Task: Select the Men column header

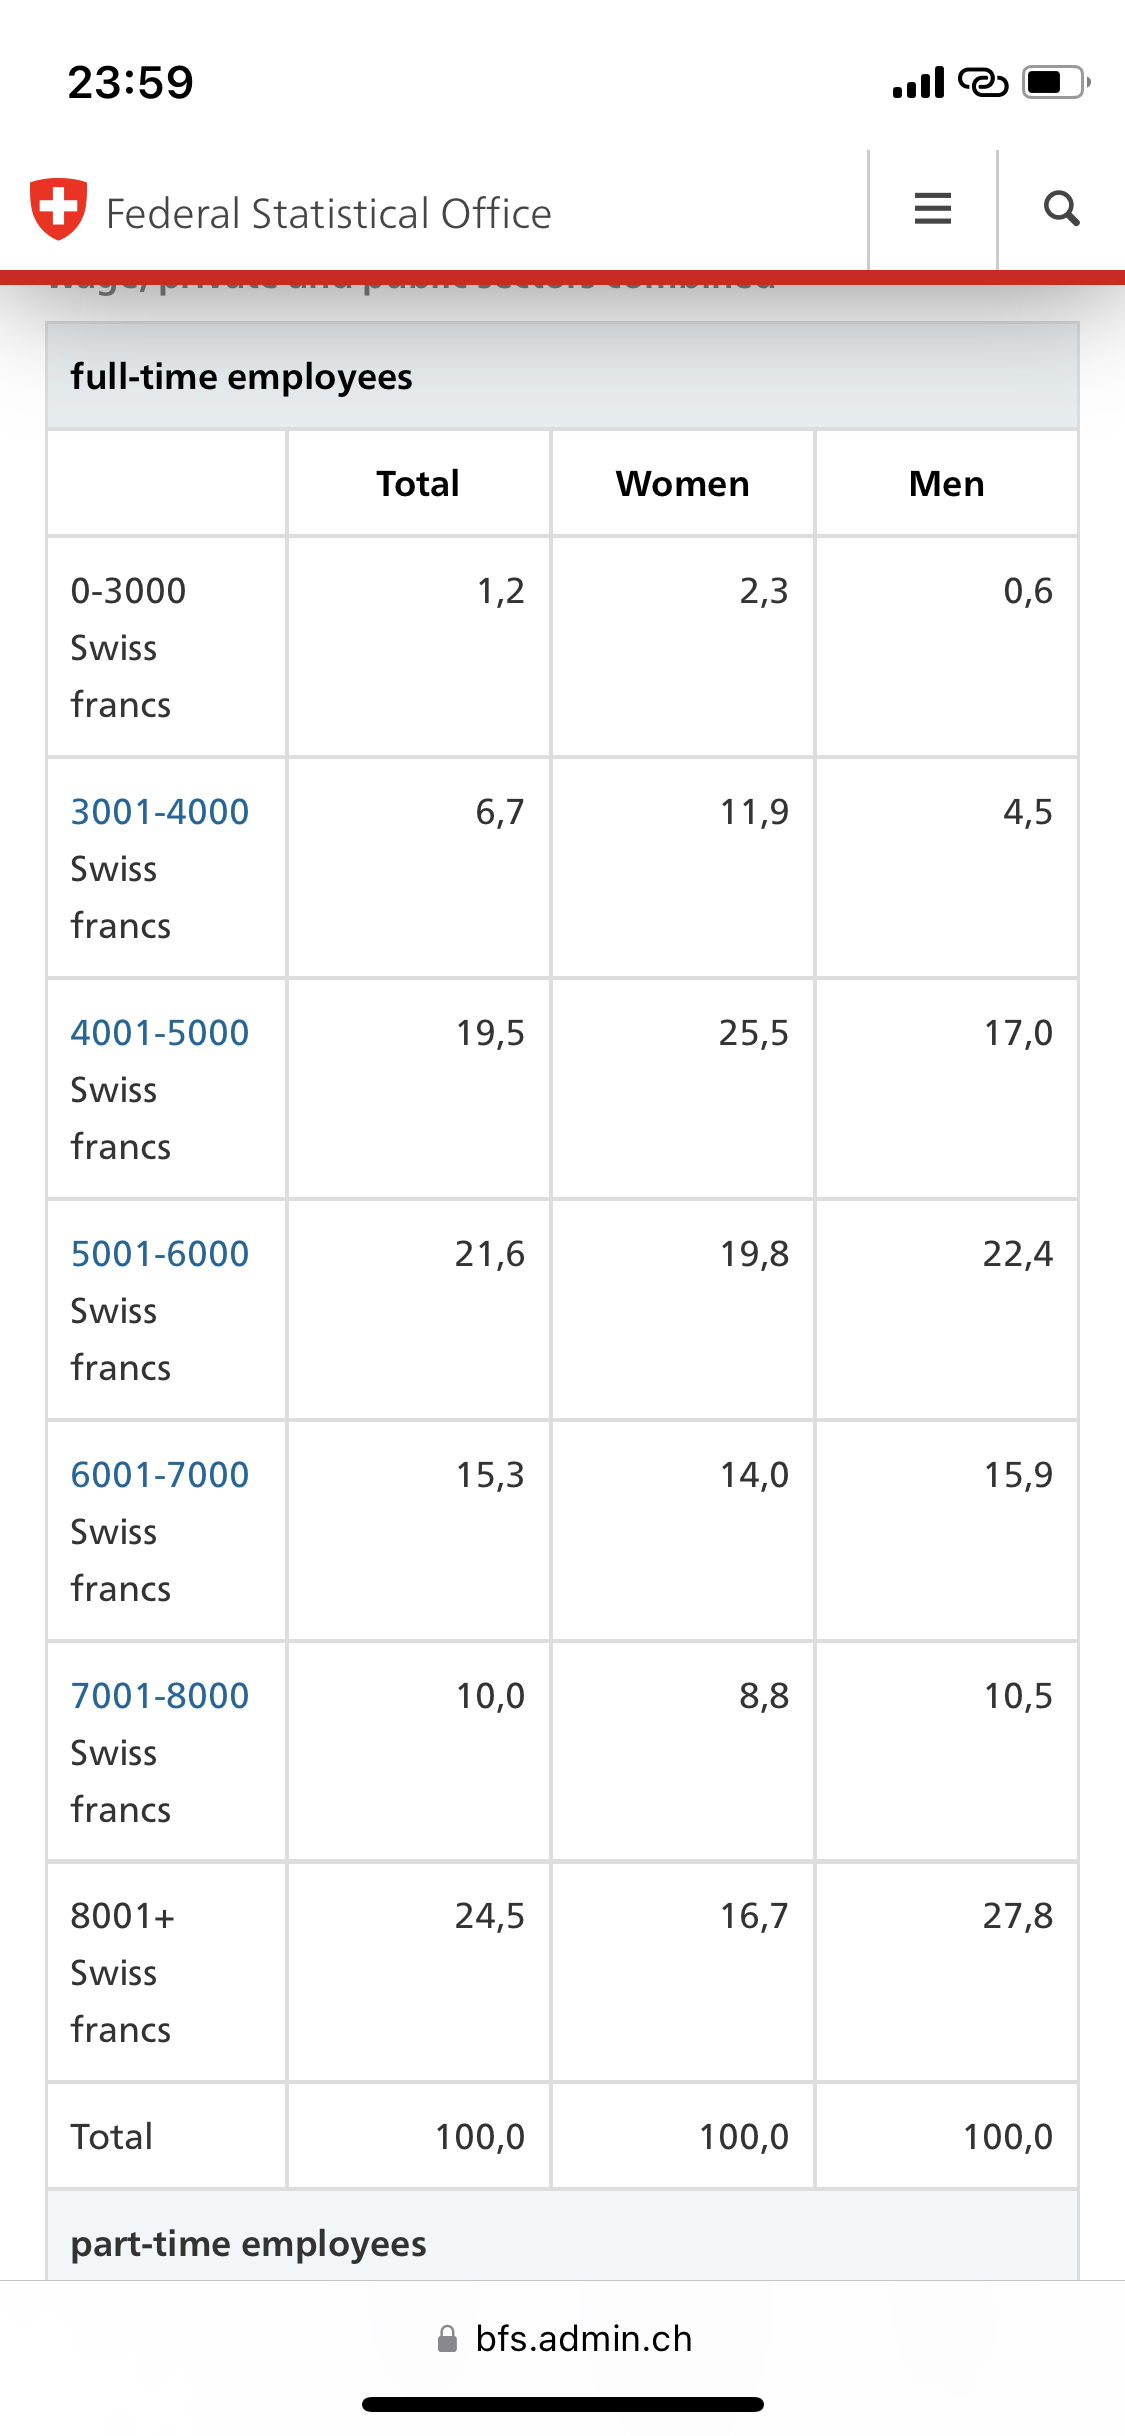Action: 946,484
